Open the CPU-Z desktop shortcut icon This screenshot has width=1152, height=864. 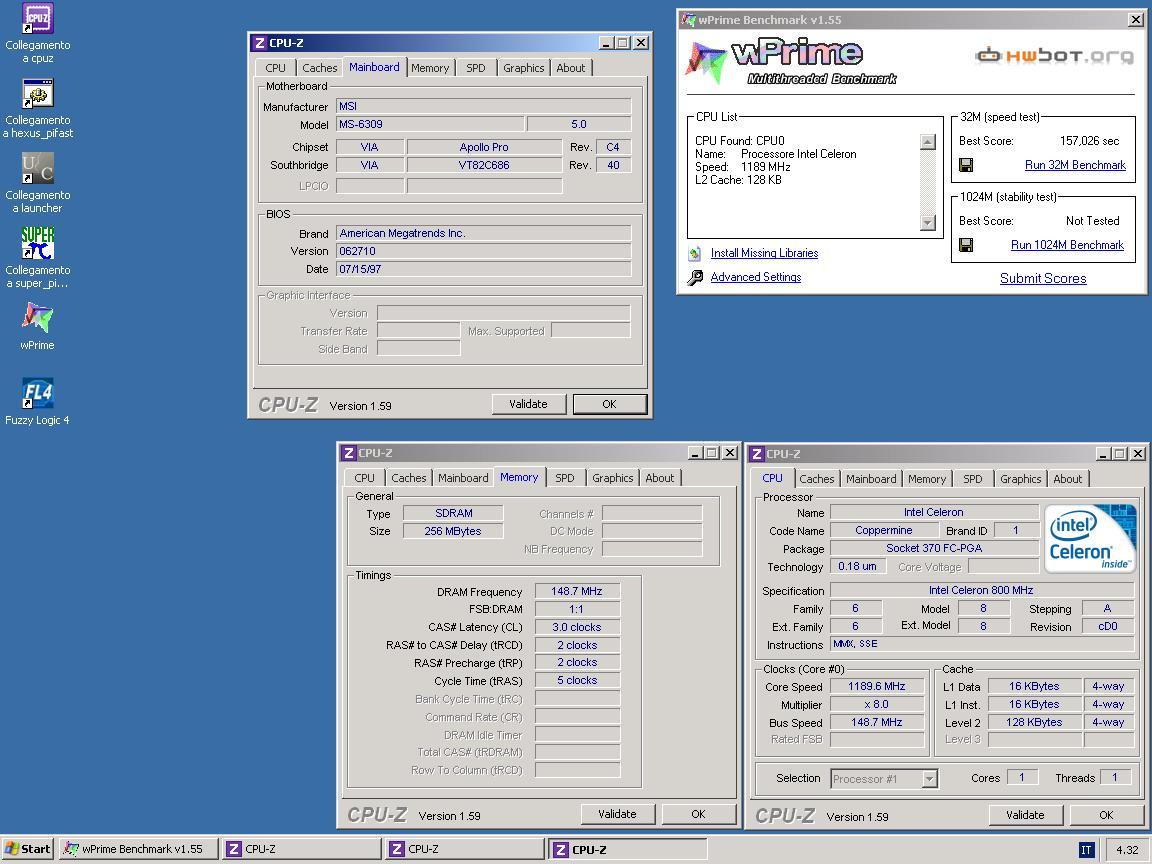[37, 18]
